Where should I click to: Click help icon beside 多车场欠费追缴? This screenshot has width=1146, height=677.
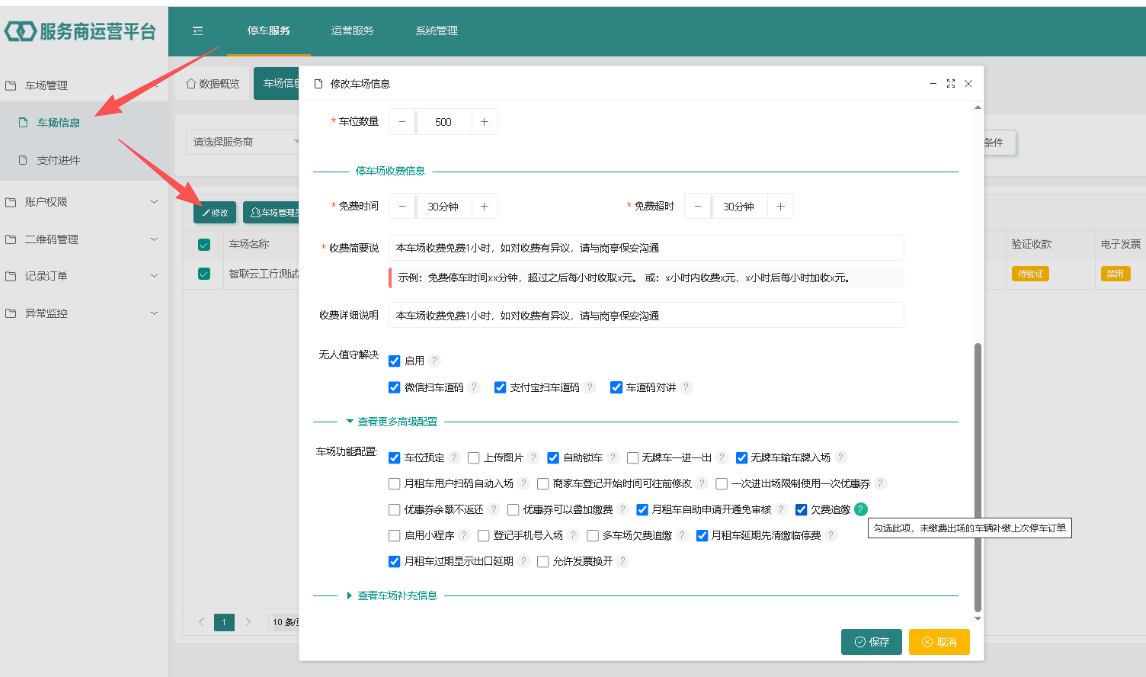(682, 536)
